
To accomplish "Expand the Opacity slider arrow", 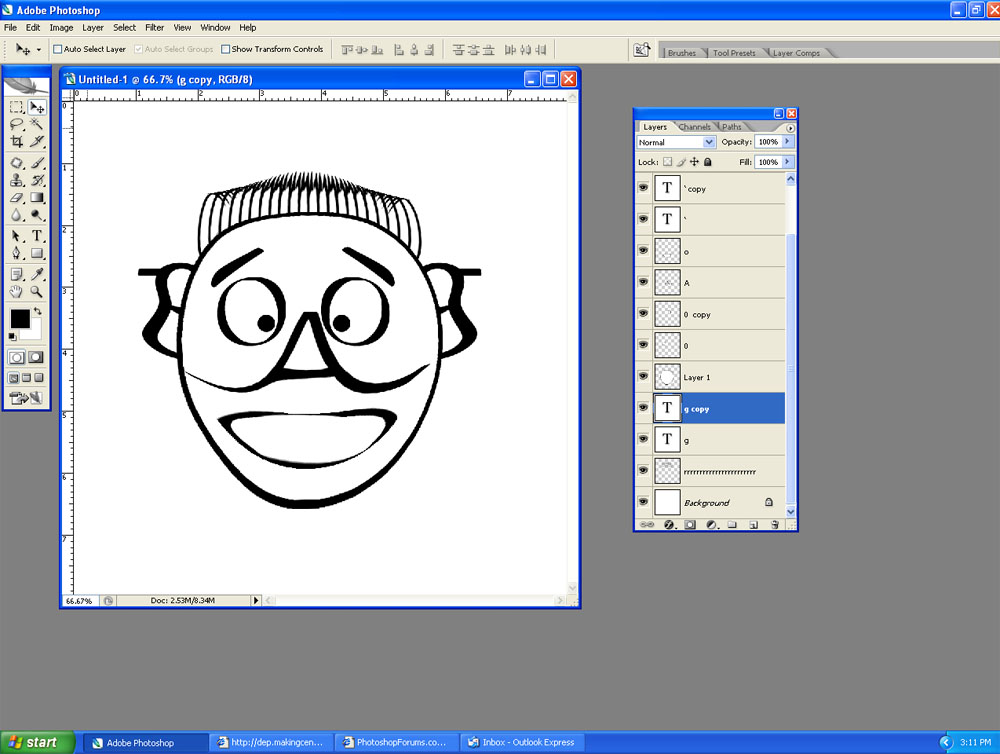I will pos(788,142).
